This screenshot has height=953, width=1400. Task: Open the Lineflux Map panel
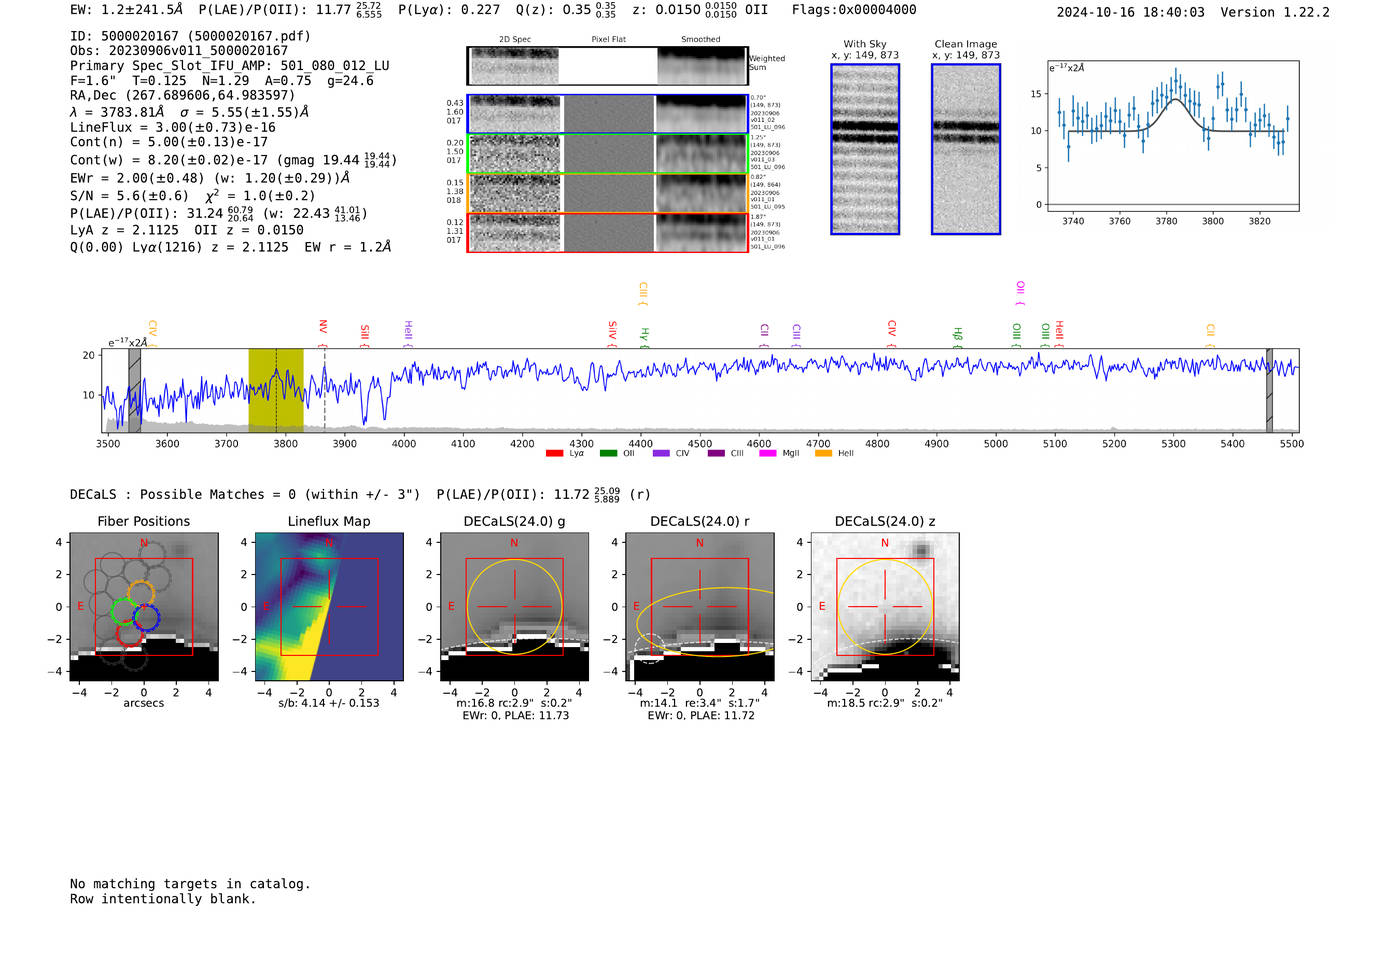(329, 607)
